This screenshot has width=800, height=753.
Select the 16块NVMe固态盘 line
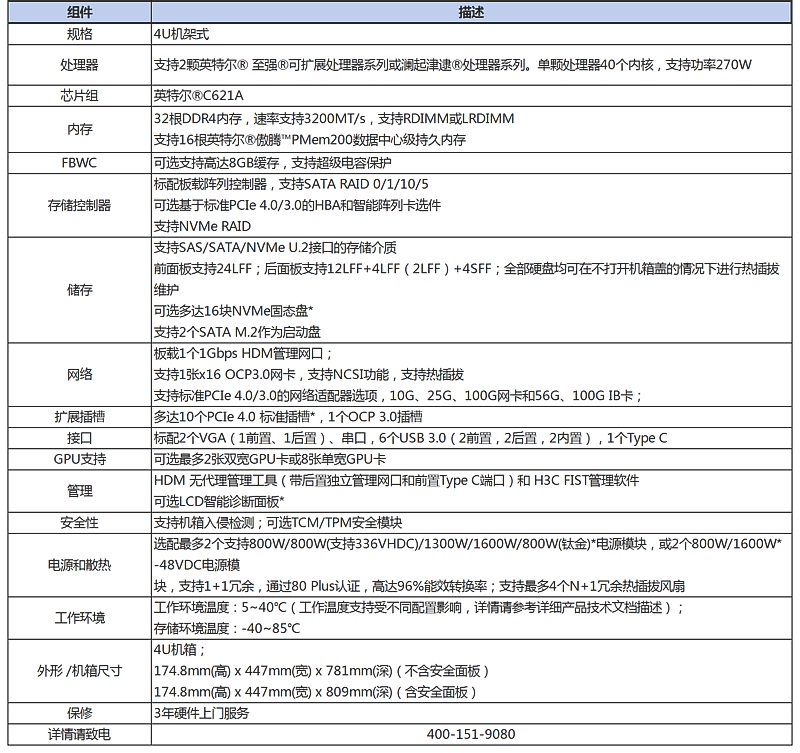pos(234,311)
